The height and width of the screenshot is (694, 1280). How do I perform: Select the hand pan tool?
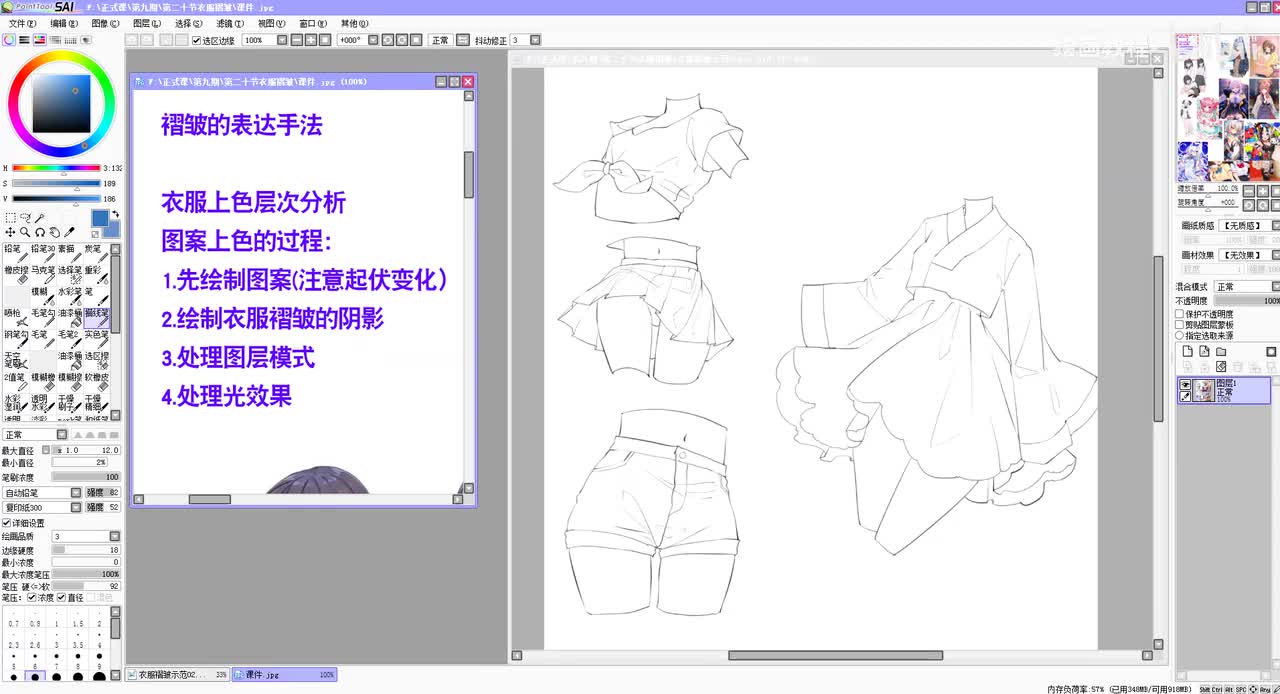coord(55,232)
